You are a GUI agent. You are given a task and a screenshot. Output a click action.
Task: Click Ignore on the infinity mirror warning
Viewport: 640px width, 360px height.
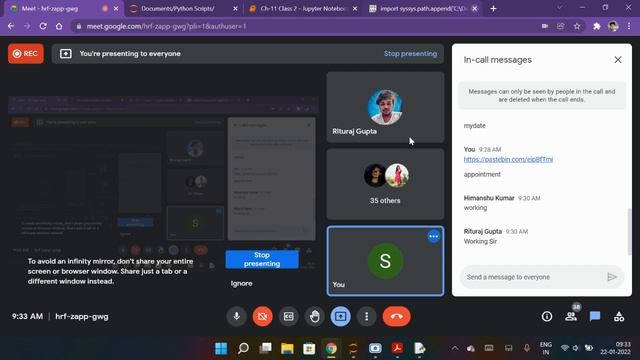coord(241,283)
